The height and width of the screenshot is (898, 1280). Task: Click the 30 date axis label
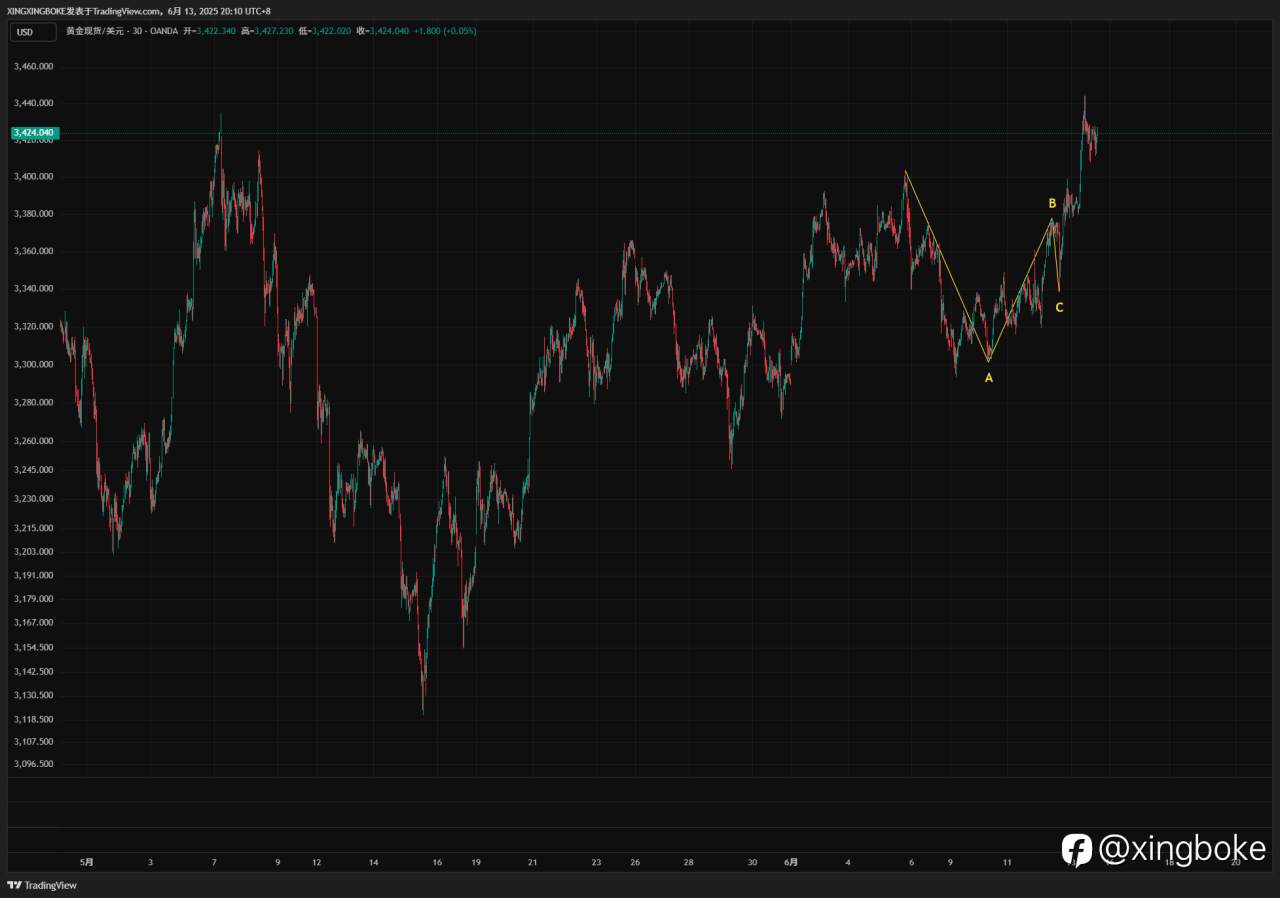(752, 862)
